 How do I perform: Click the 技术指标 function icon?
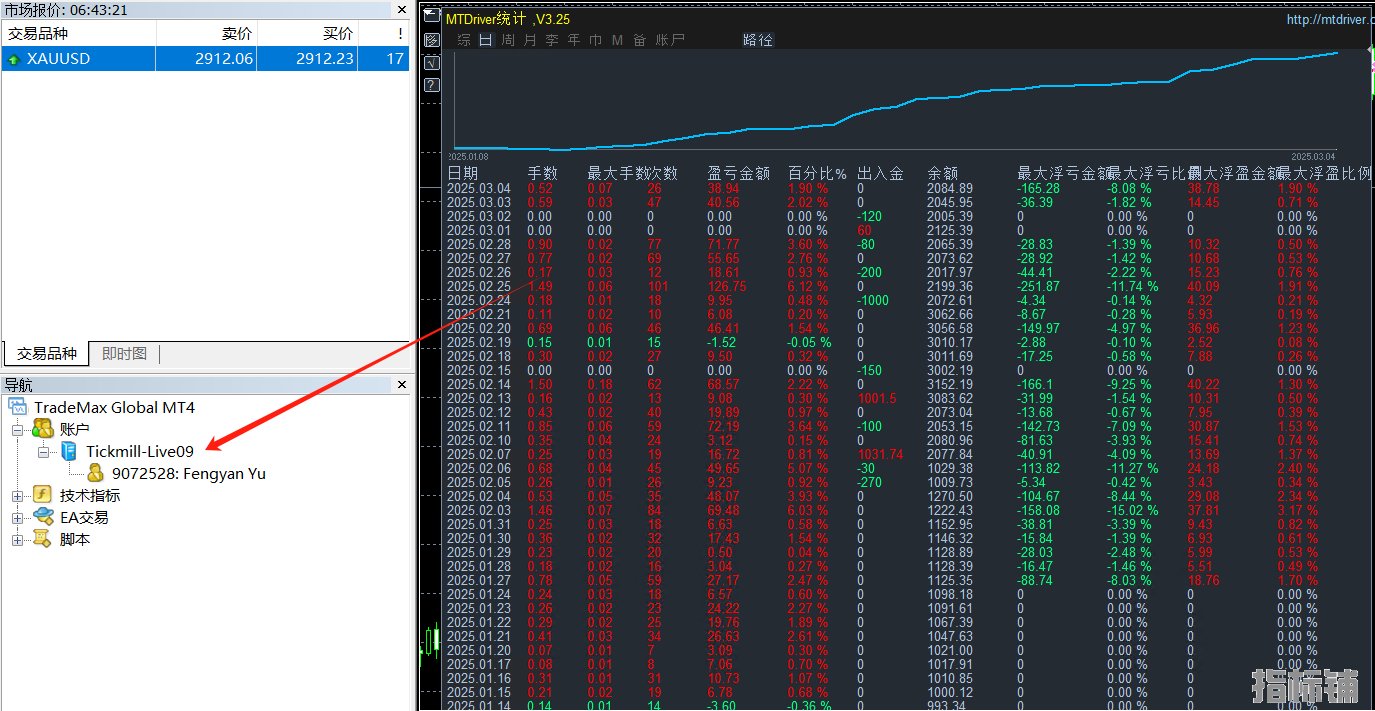[x=42, y=495]
